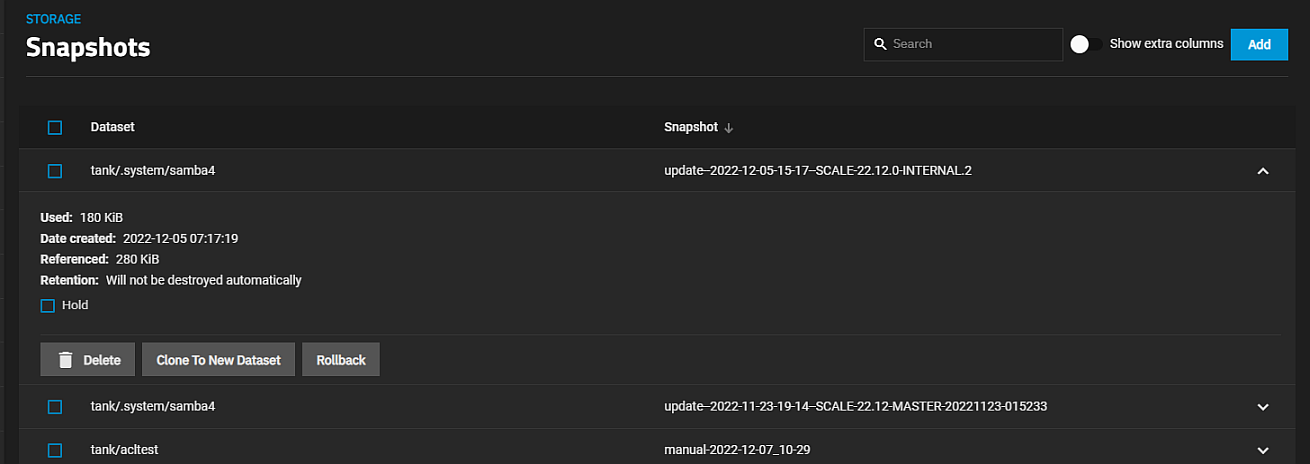
Task: Focus the Search input field
Action: 970,44
